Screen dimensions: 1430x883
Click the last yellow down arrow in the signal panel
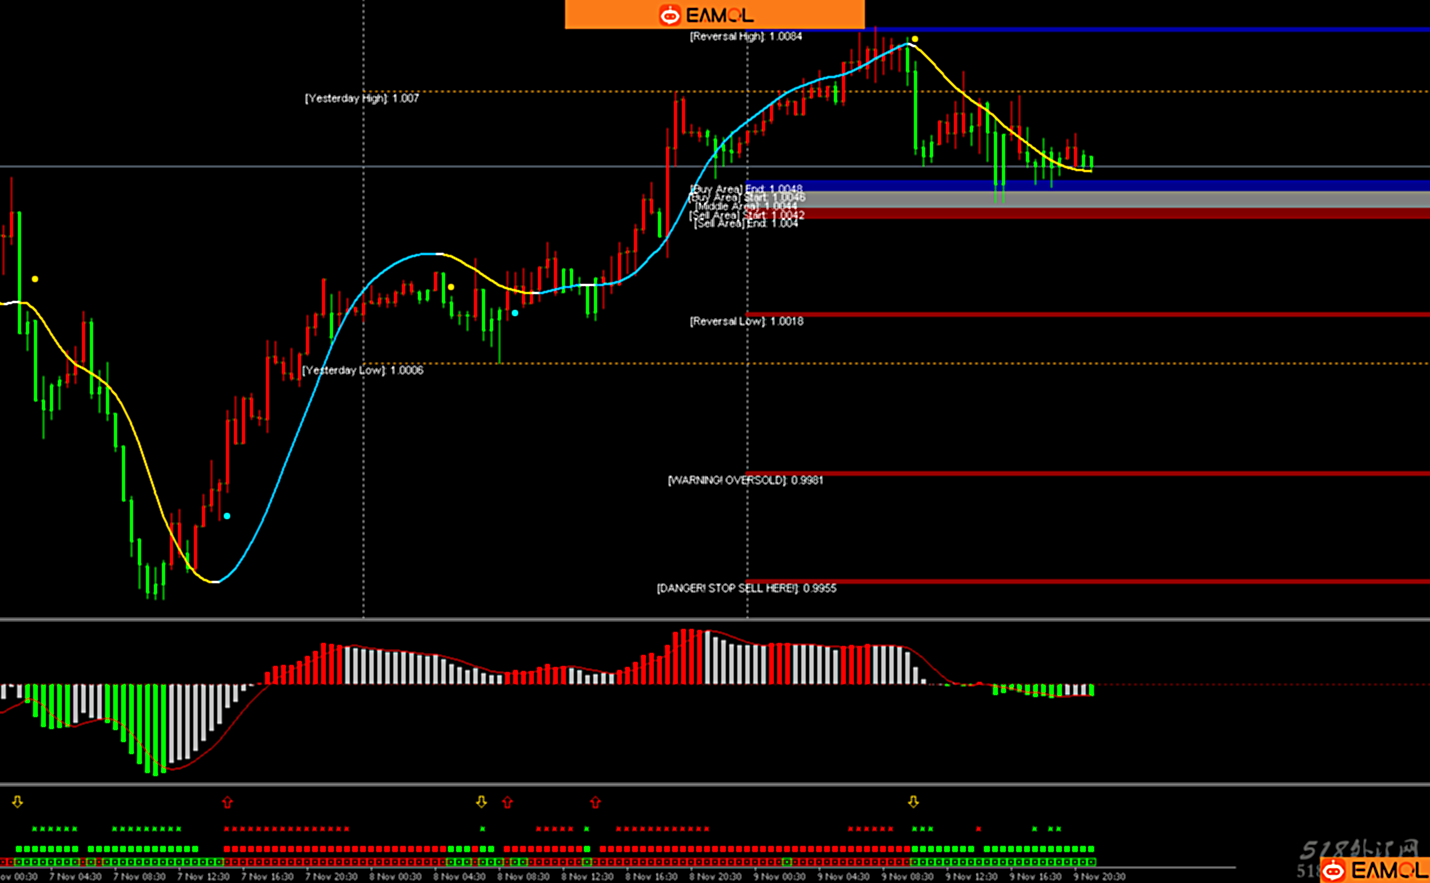click(913, 802)
